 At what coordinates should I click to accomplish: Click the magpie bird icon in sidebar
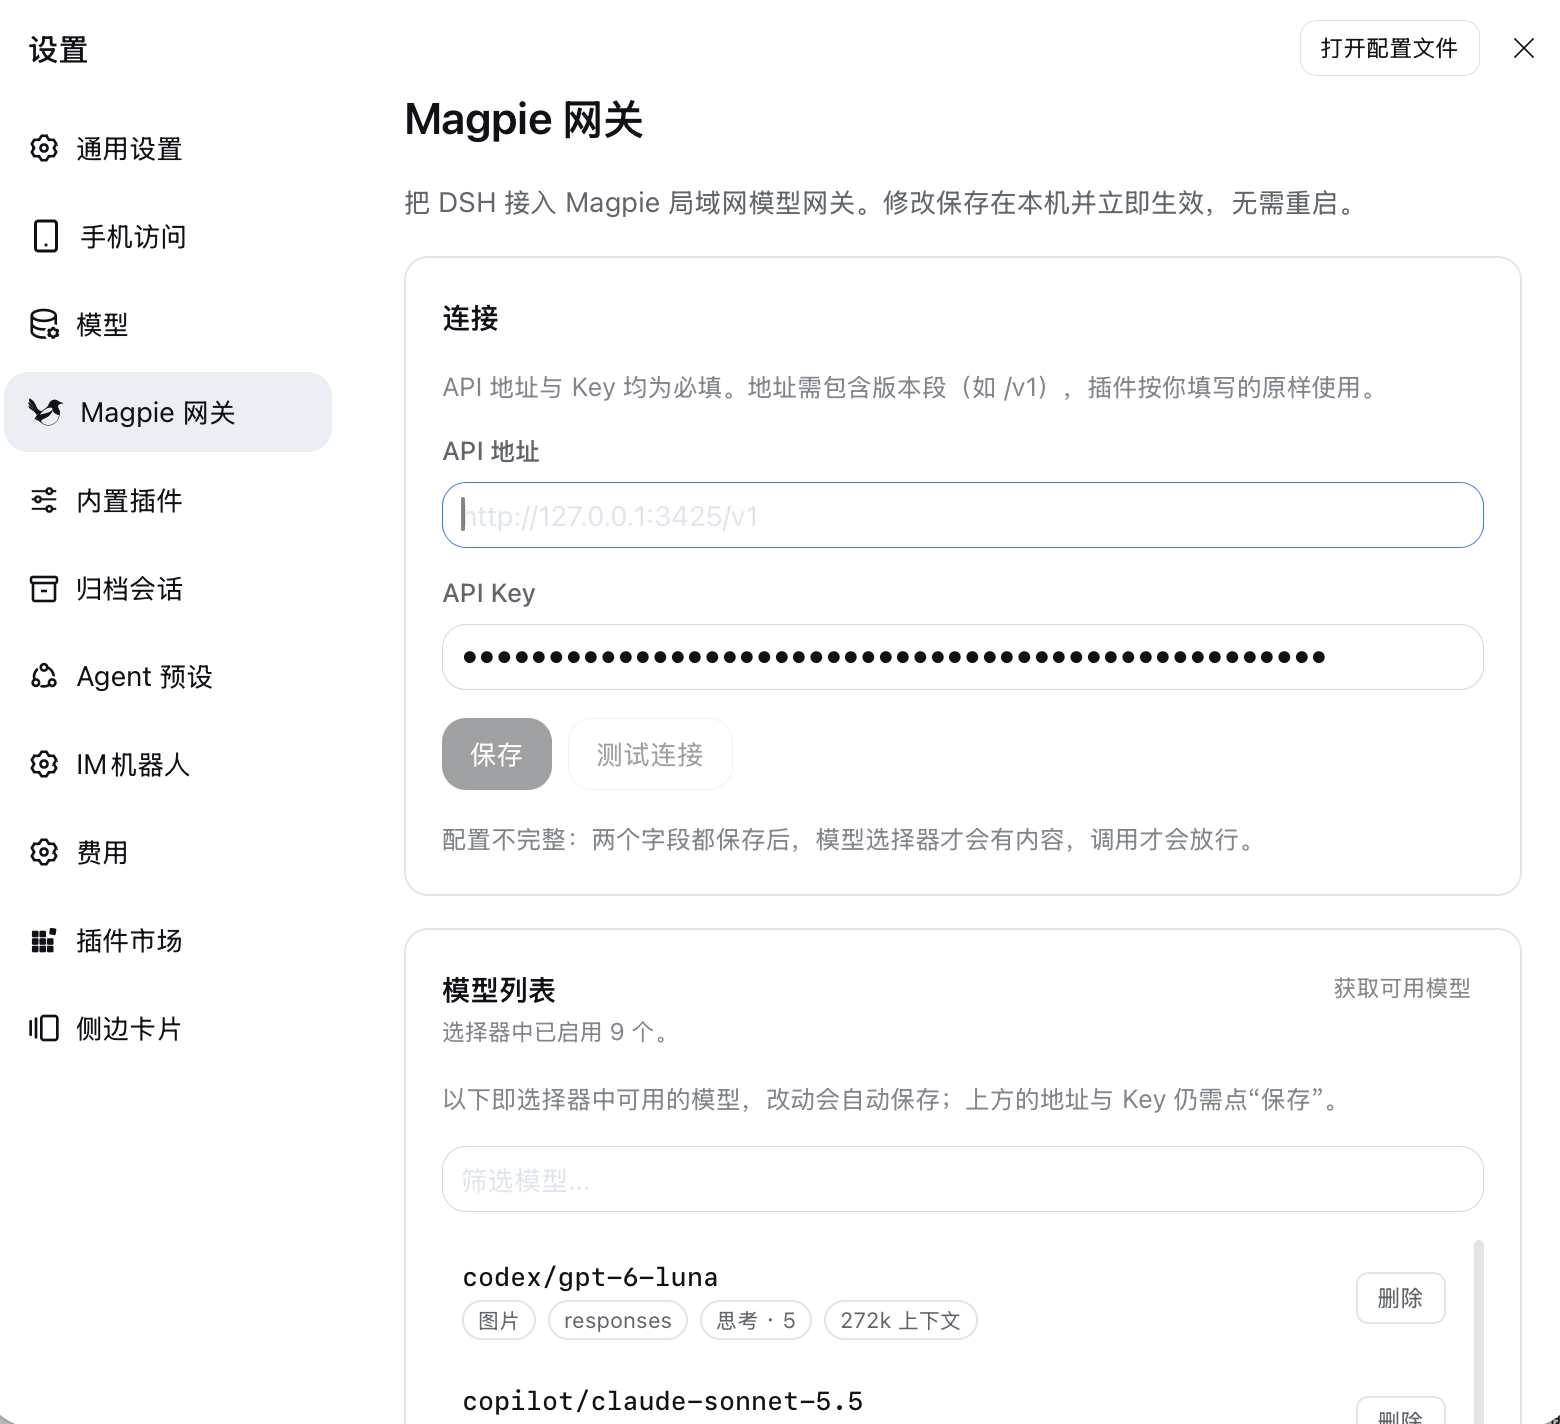[45, 411]
